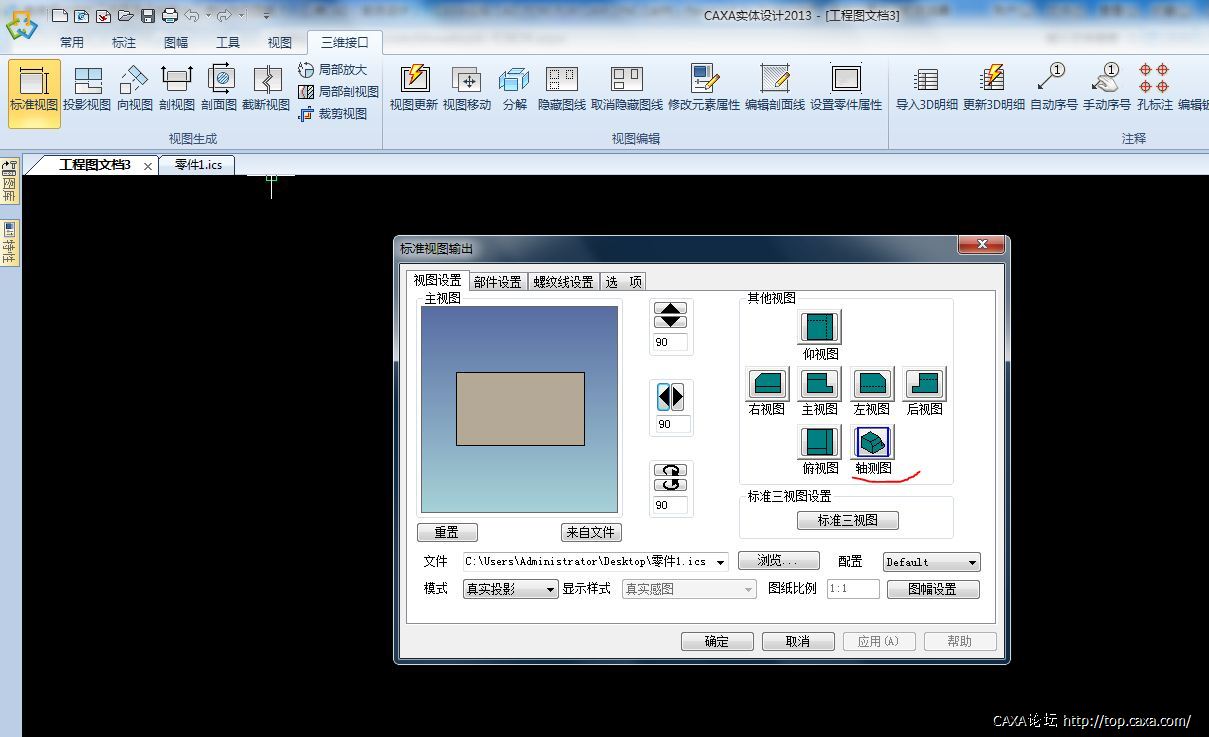Screen dimensions: 1209x737
Task: Click the 标准三视图 button
Action: click(848, 520)
